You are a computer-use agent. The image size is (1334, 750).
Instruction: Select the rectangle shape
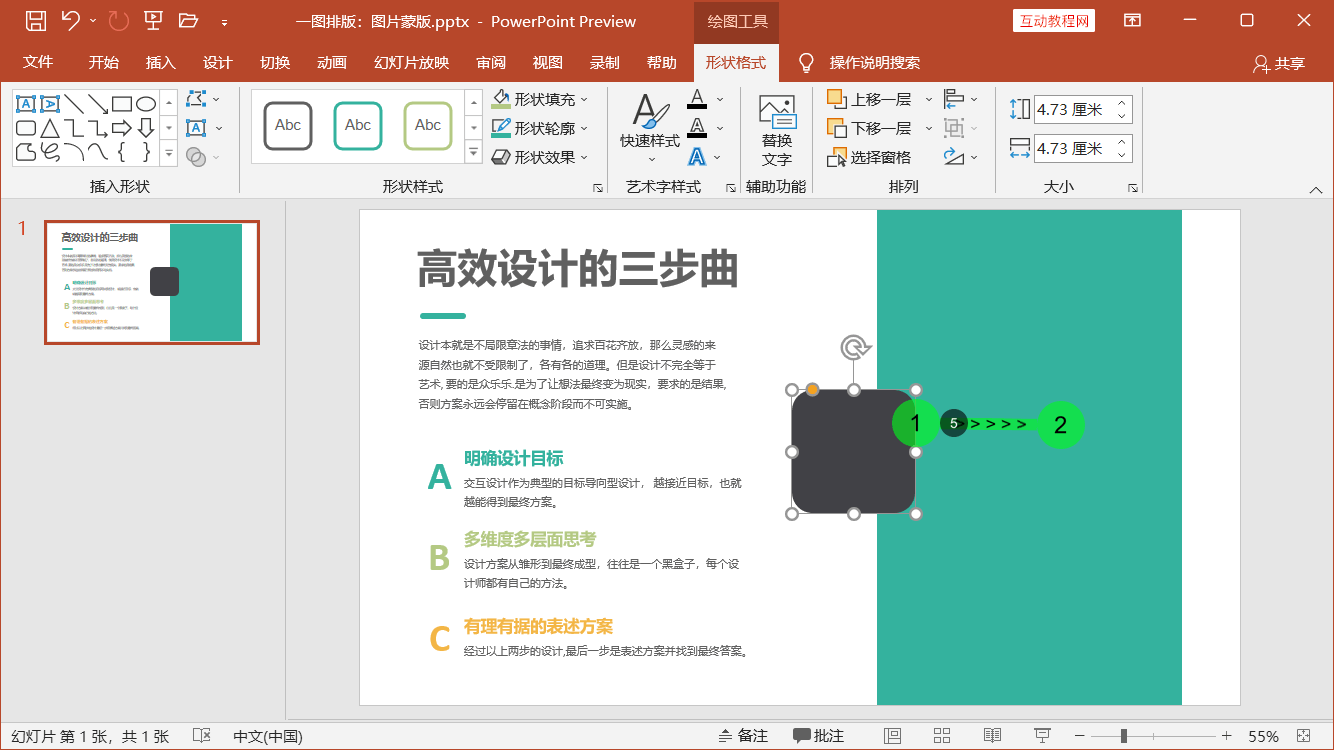(122, 103)
